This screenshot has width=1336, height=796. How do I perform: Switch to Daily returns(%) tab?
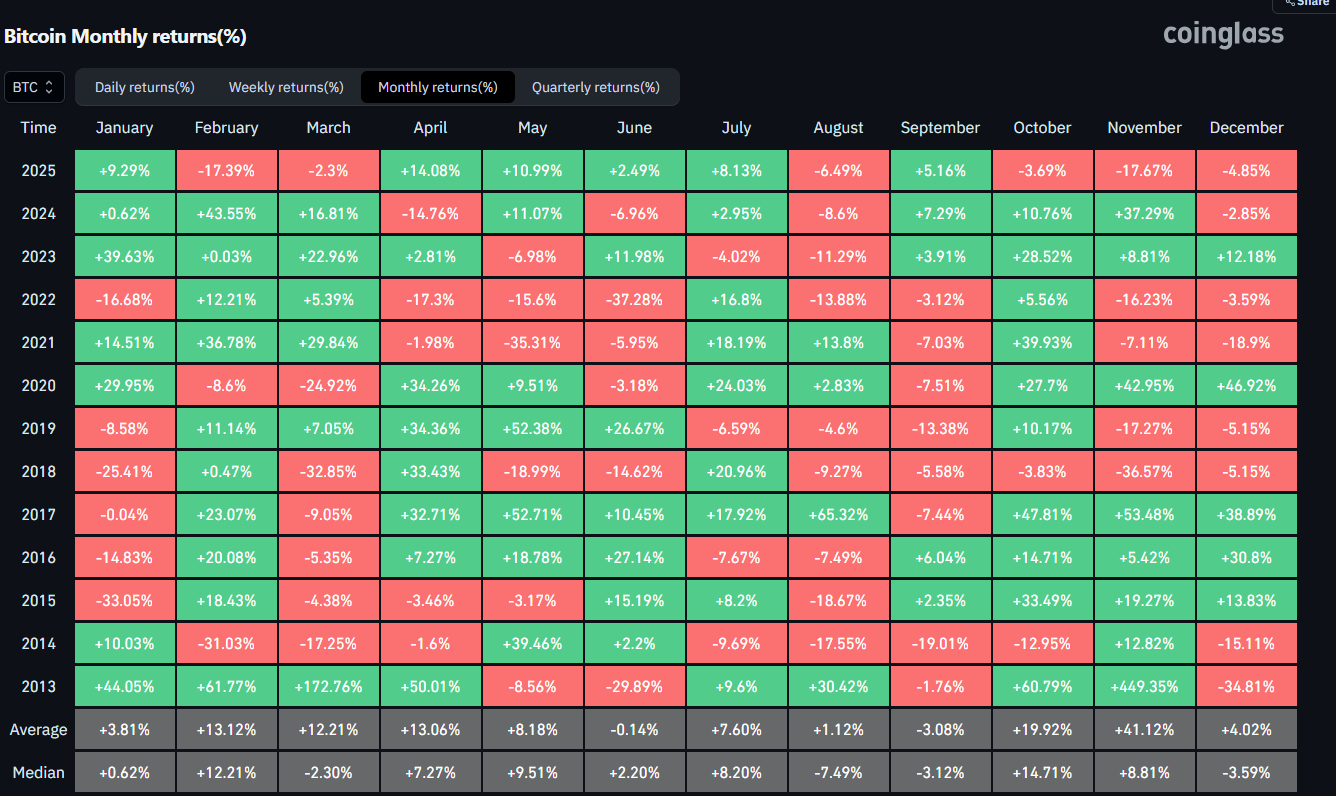pyautogui.click(x=144, y=87)
